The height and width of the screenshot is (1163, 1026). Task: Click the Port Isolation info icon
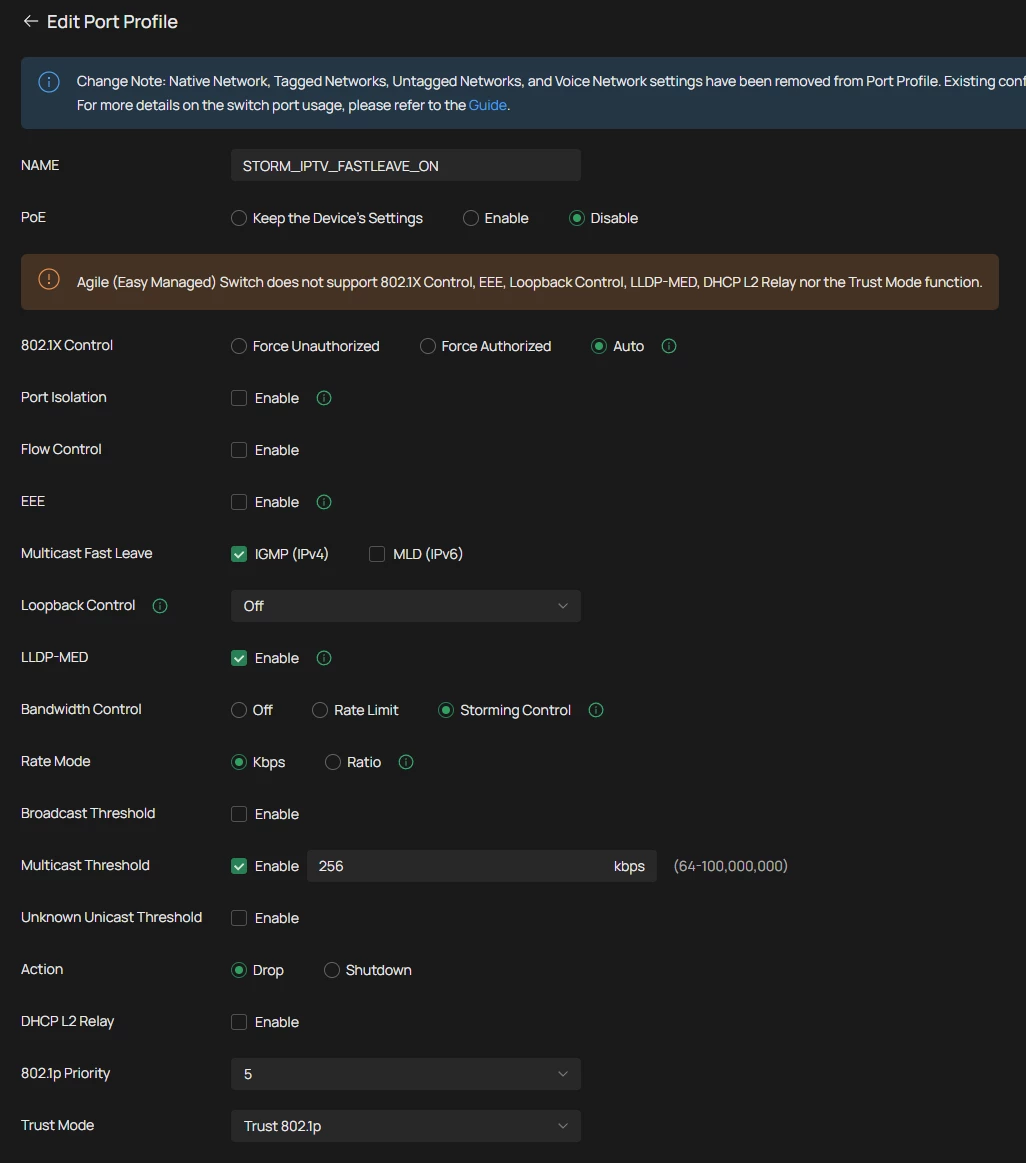tap(324, 398)
